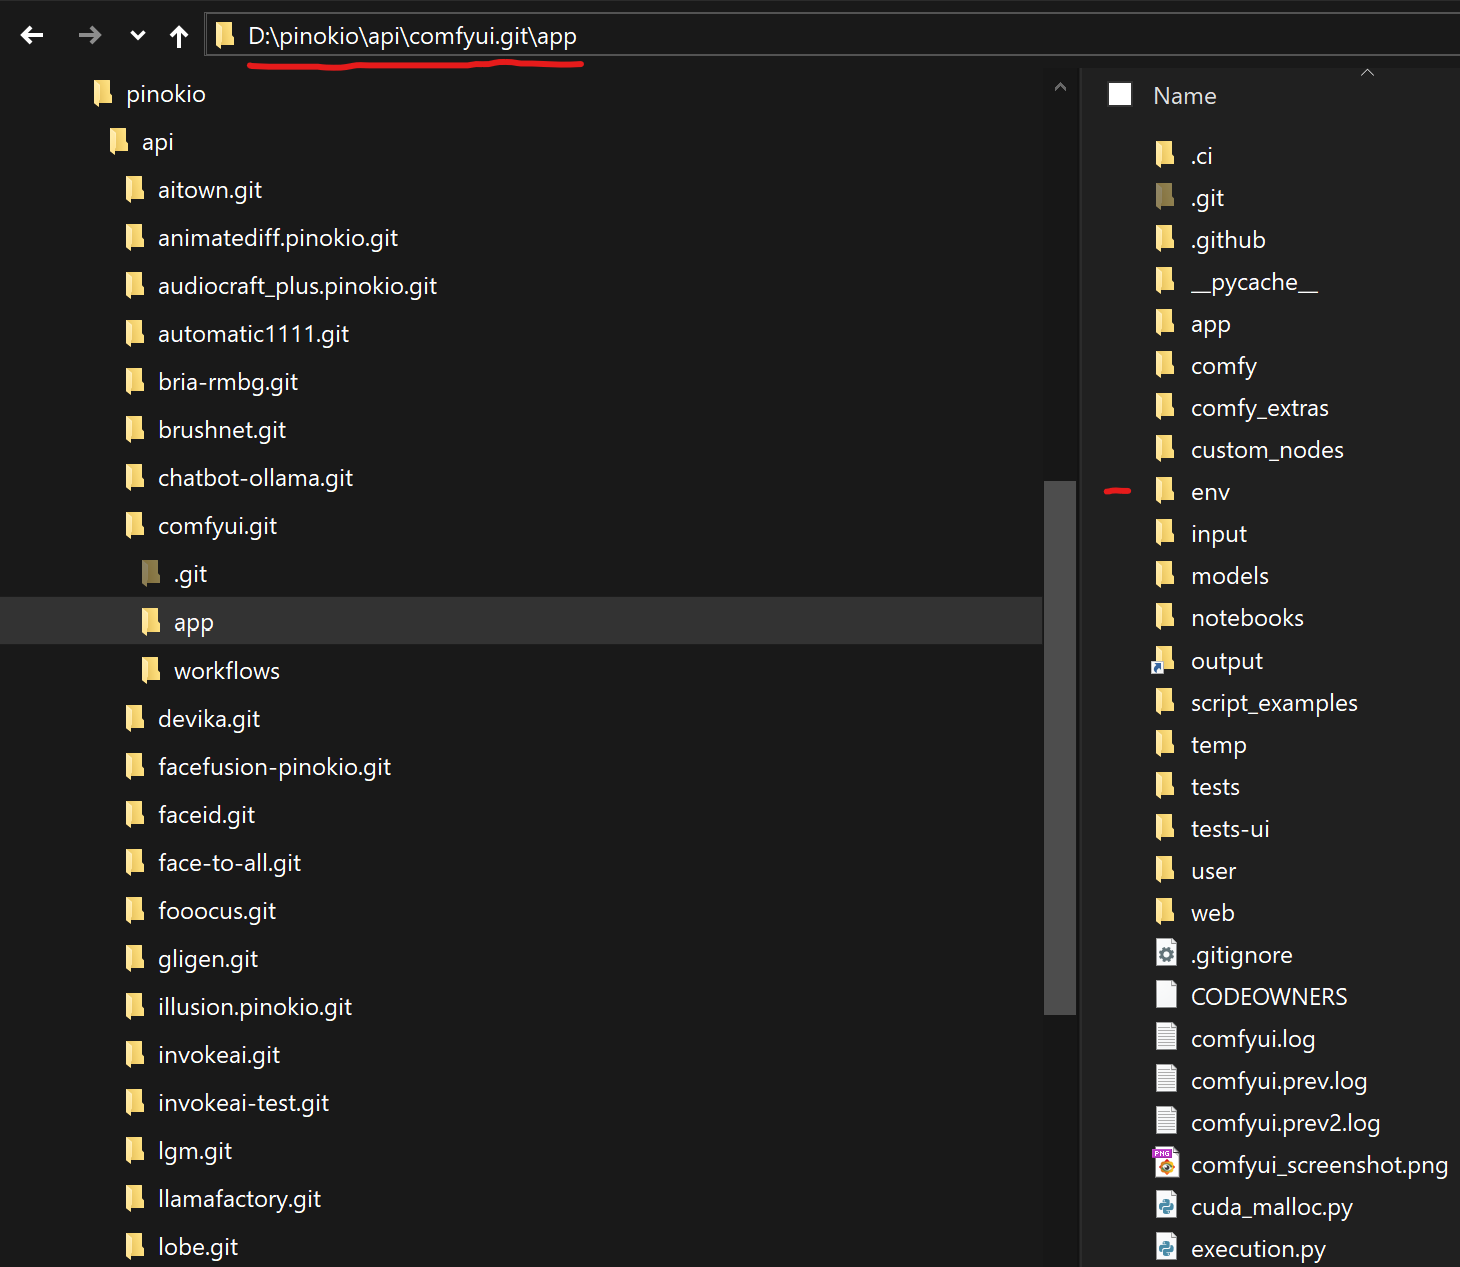Screen dimensions: 1460x1267
Task: Select hidden .git folder under comfyui.git
Action: click(x=190, y=574)
